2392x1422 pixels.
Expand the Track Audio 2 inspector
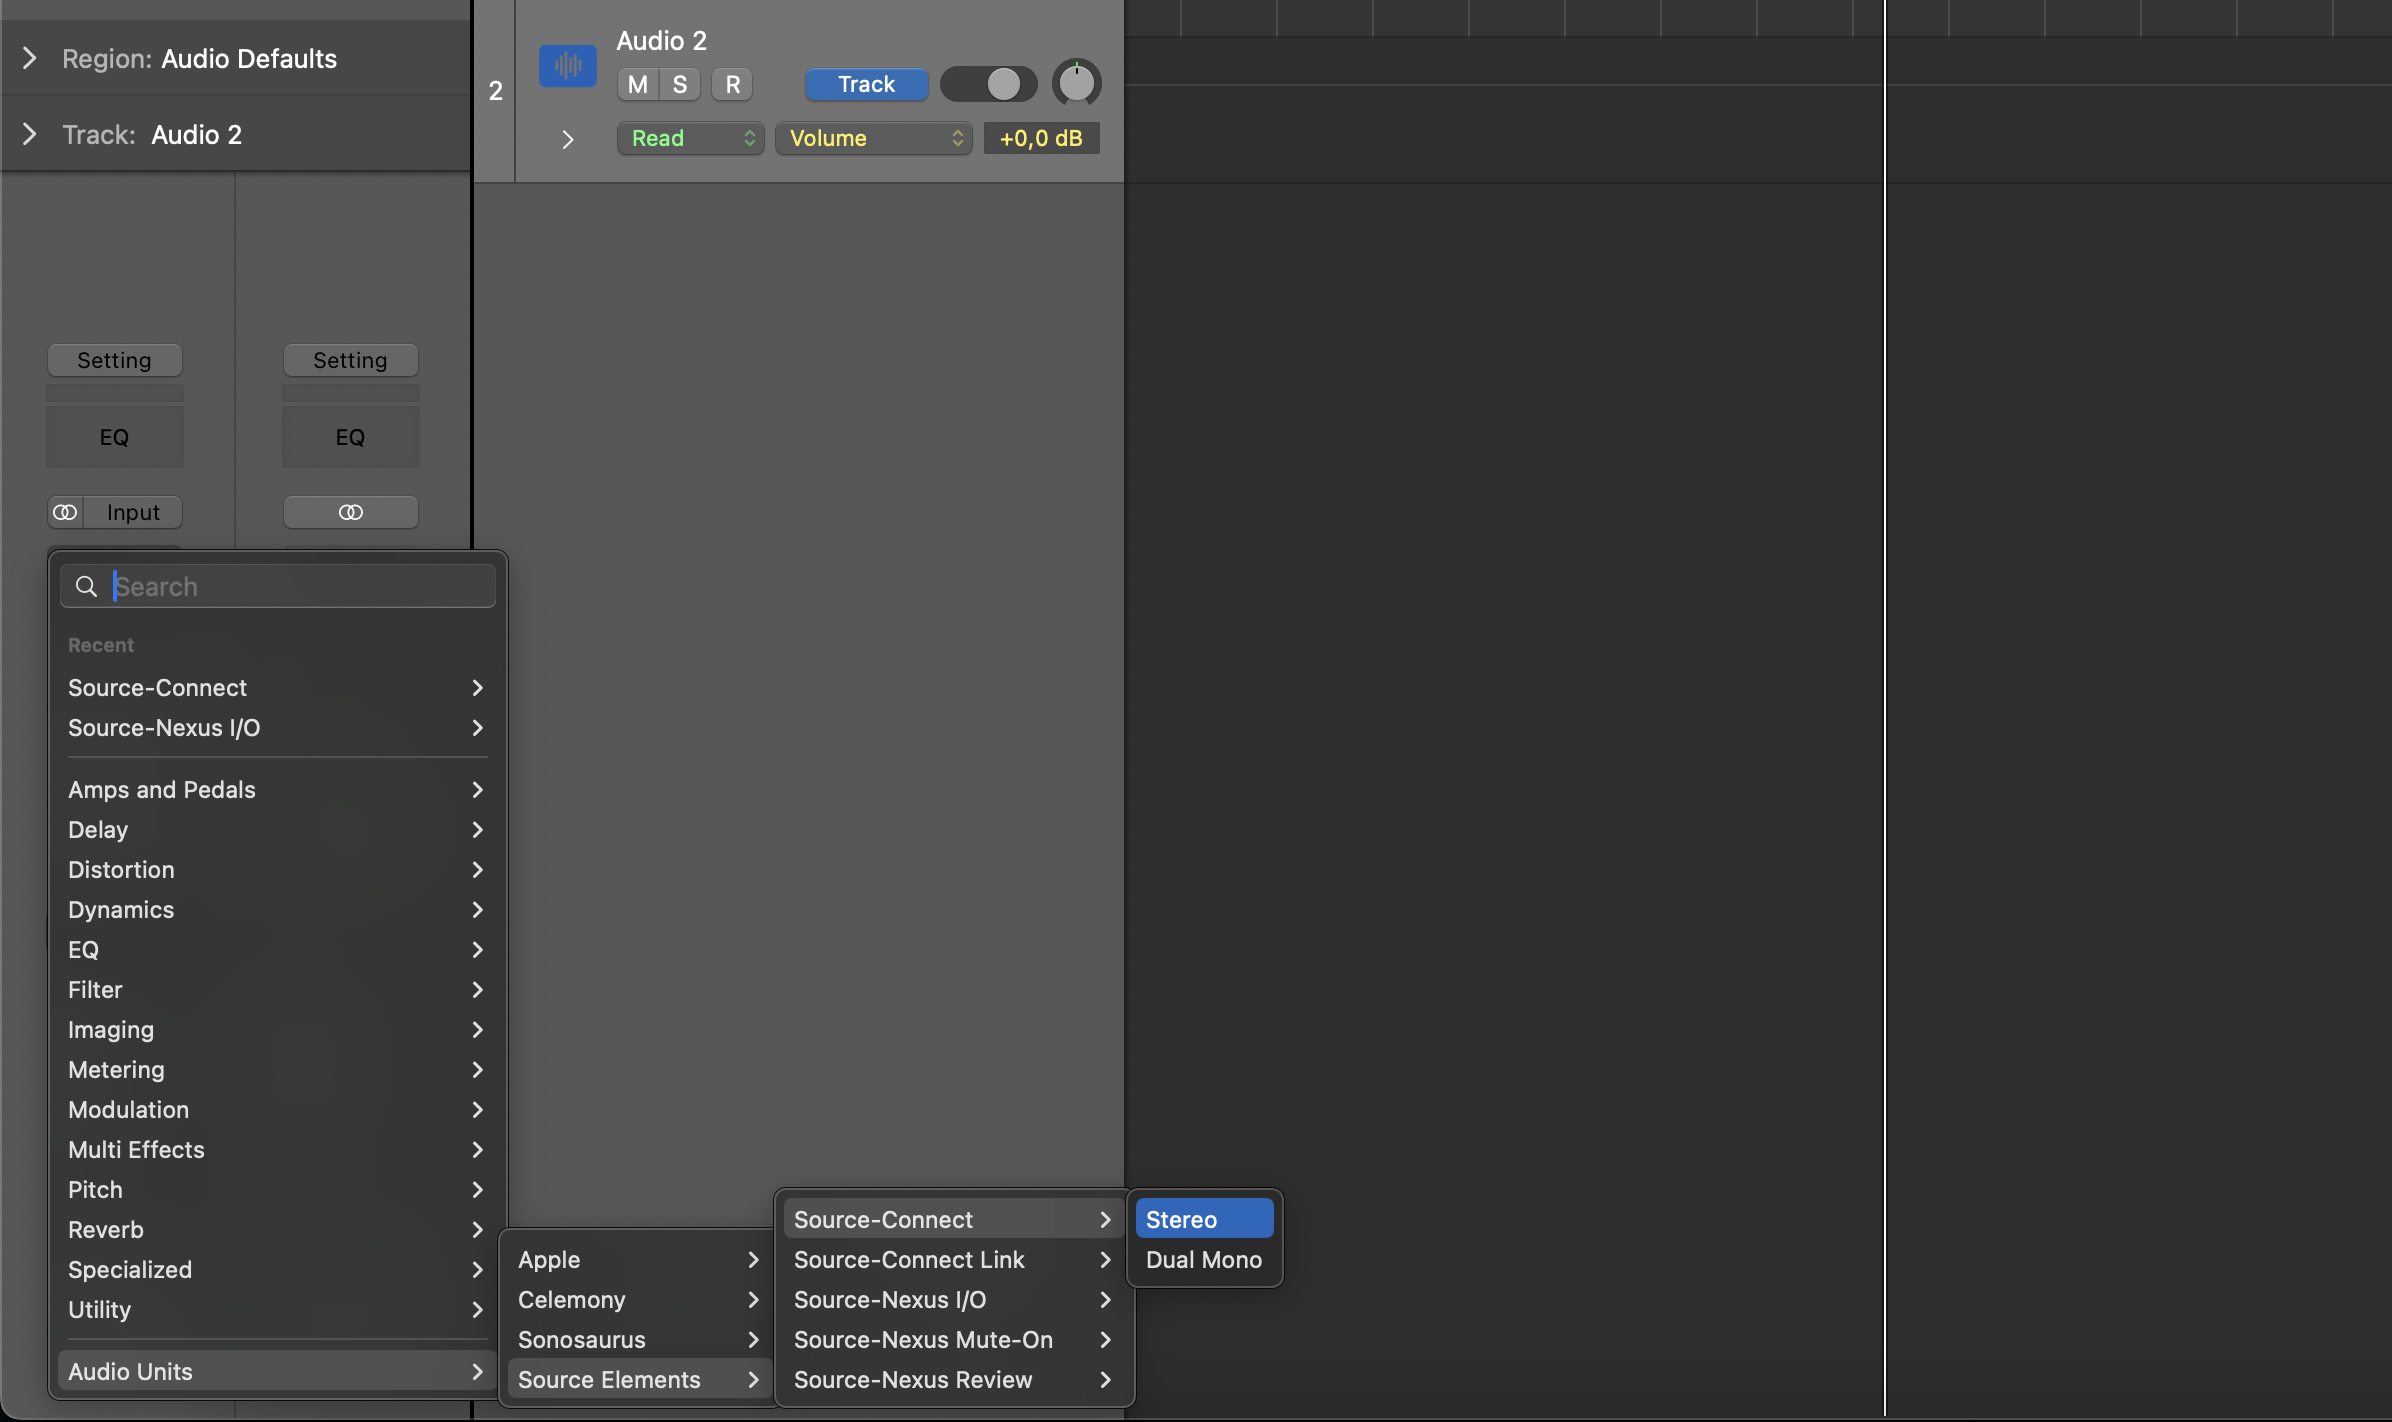tap(30, 134)
